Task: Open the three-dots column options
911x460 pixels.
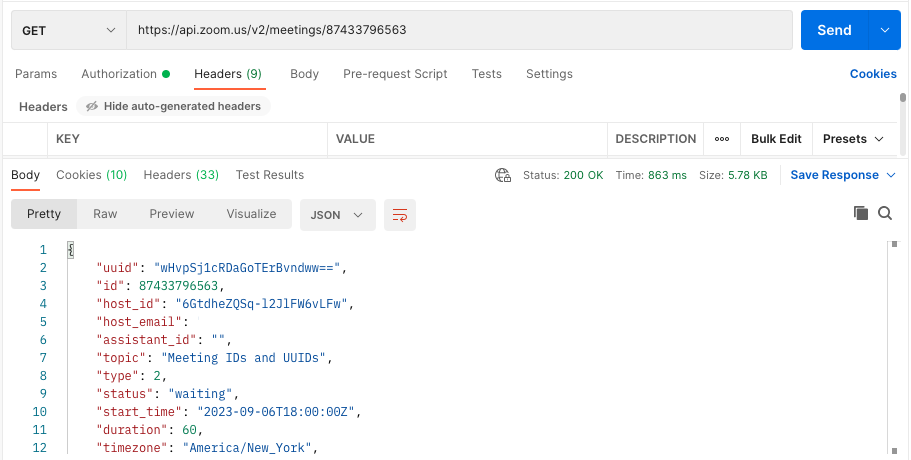Action: click(x=722, y=139)
